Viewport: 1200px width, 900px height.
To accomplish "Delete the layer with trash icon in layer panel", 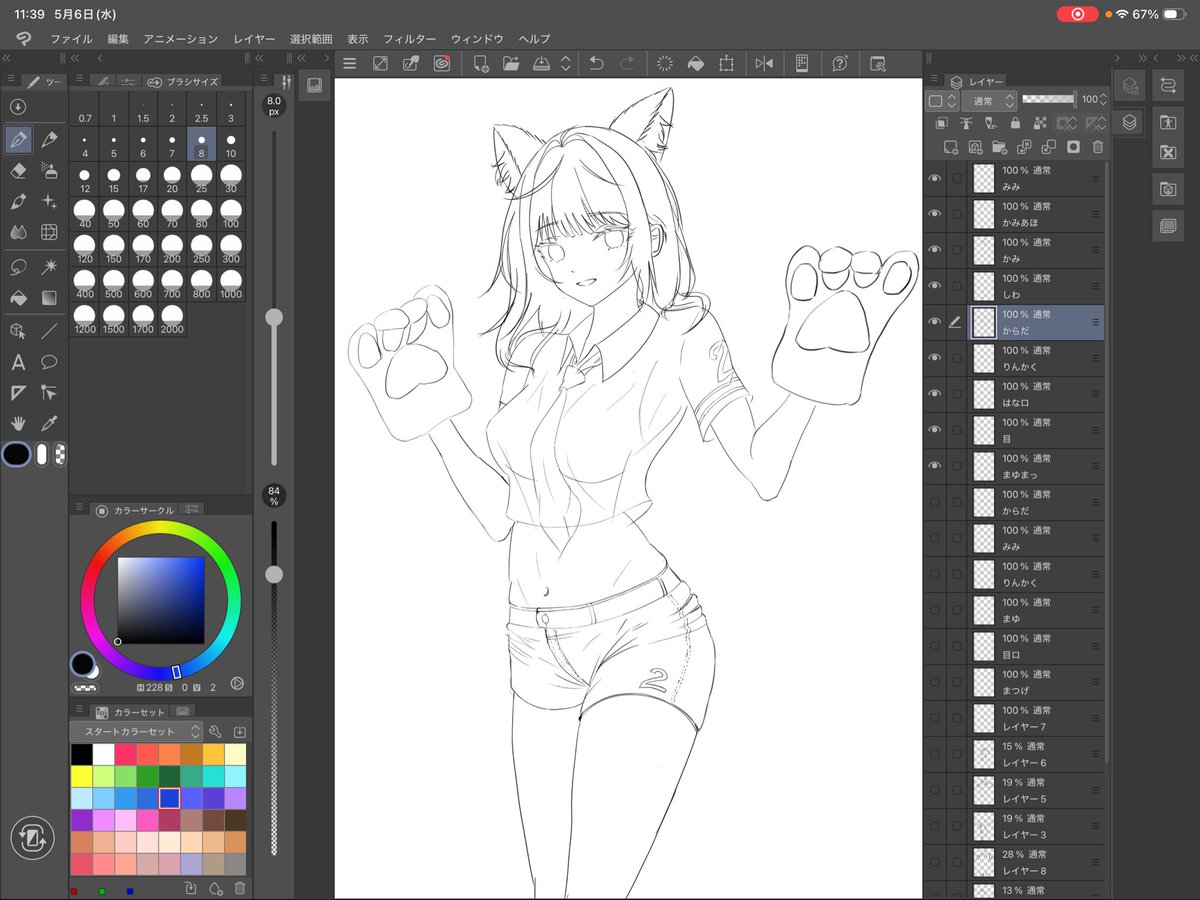I will point(1097,147).
